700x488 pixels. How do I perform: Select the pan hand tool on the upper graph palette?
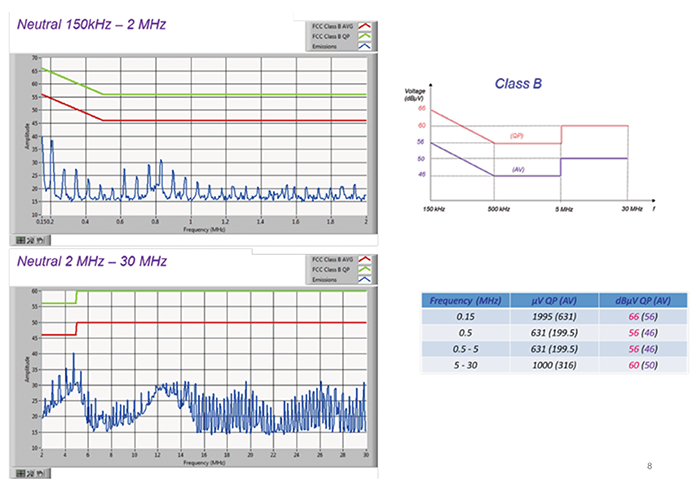41,240
